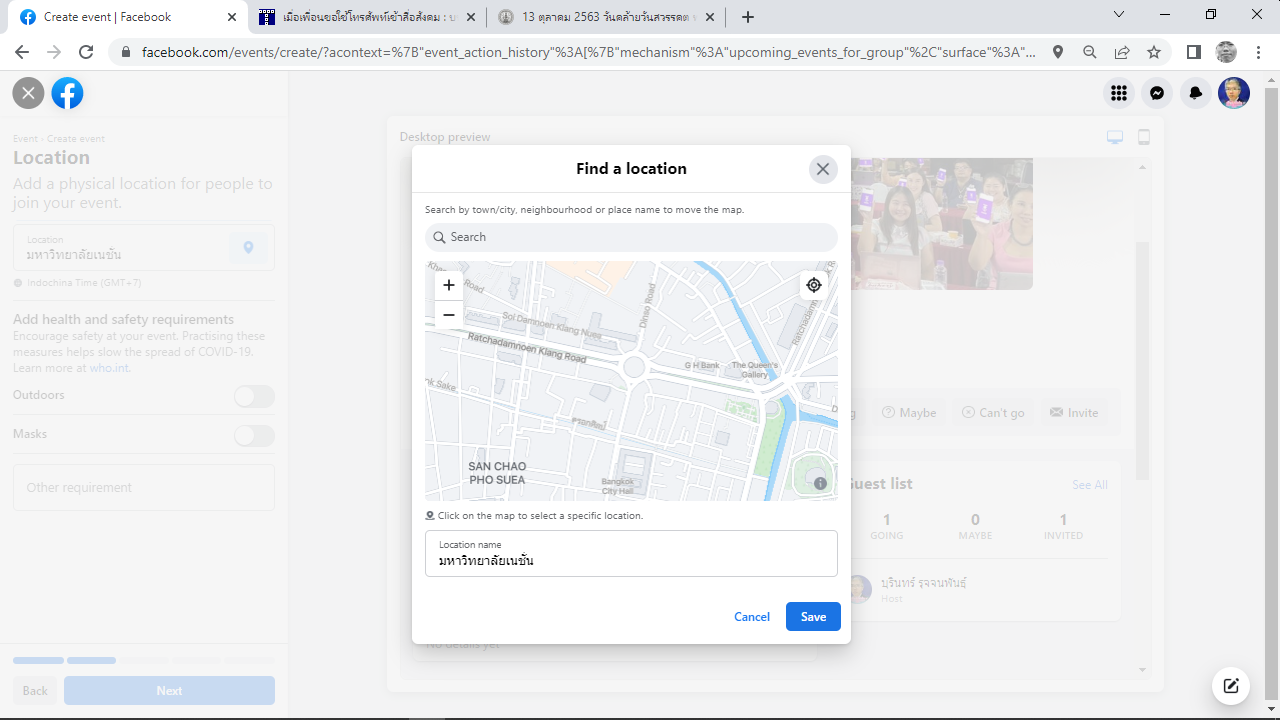The width and height of the screenshot is (1280, 720).
Task: Locate my position on the map
Action: (814, 285)
